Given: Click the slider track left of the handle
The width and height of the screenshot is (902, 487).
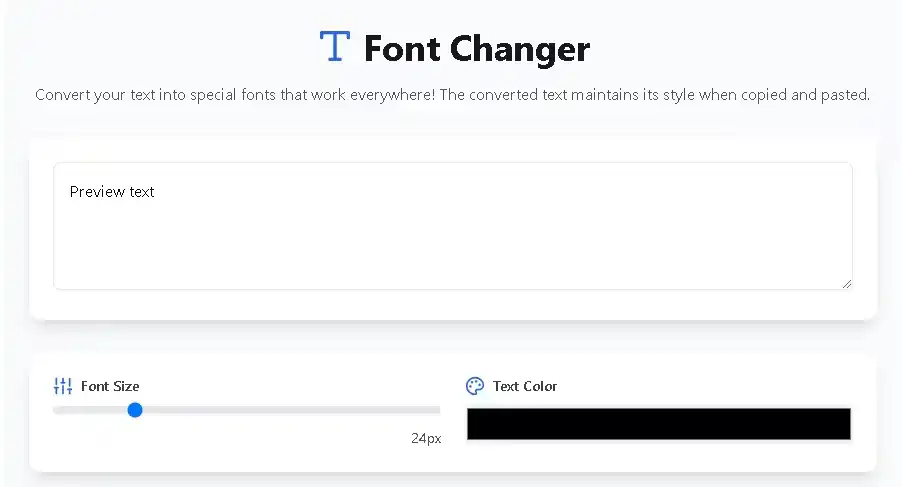Looking at the screenshot, I should pos(90,410).
